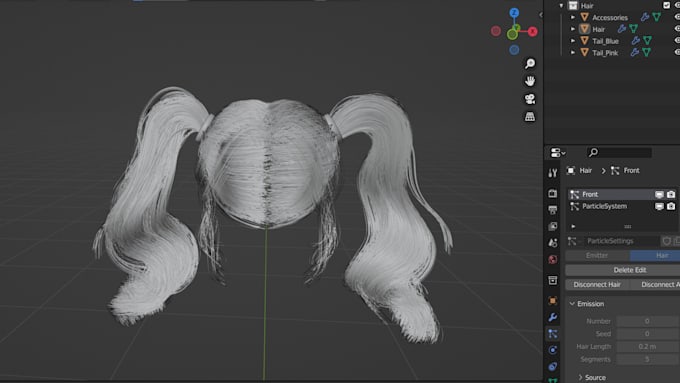Toggle render camera for ParticleSystem entry
The width and height of the screenshot is (680, 383).
coord(671,206)
